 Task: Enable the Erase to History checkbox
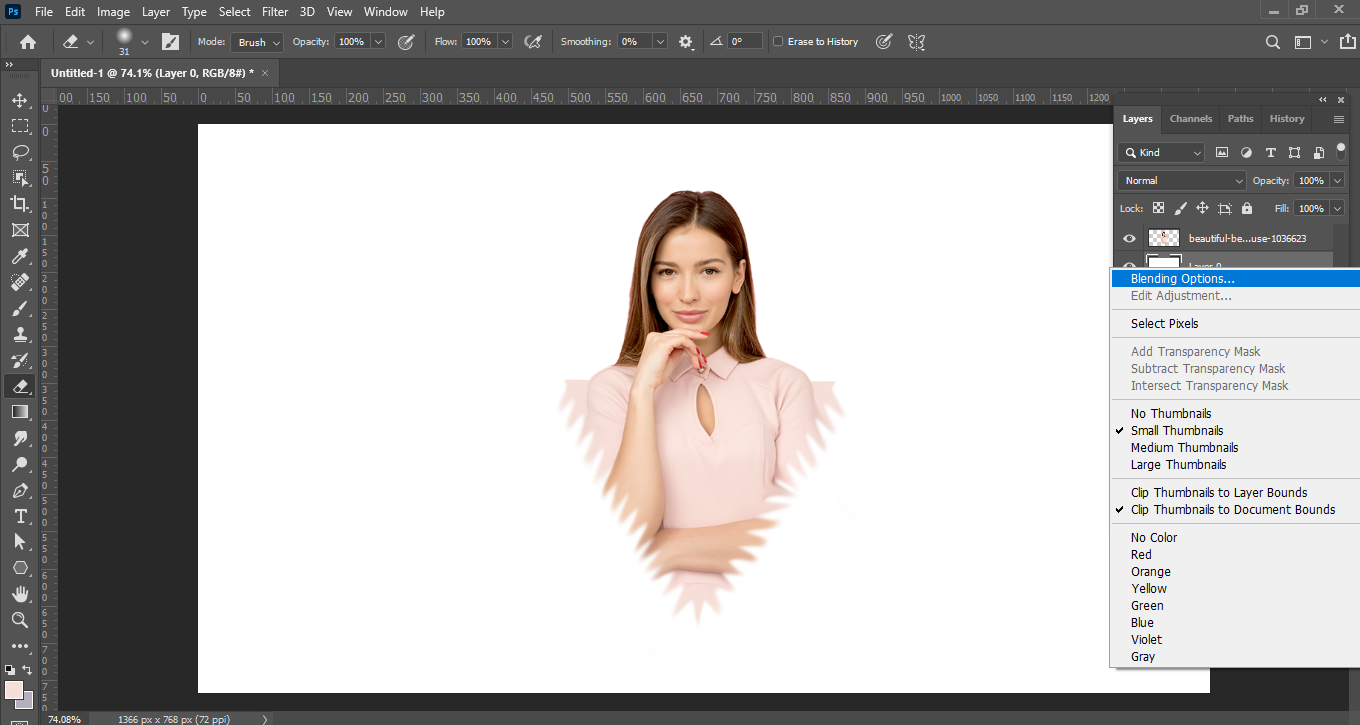[778, 42]
